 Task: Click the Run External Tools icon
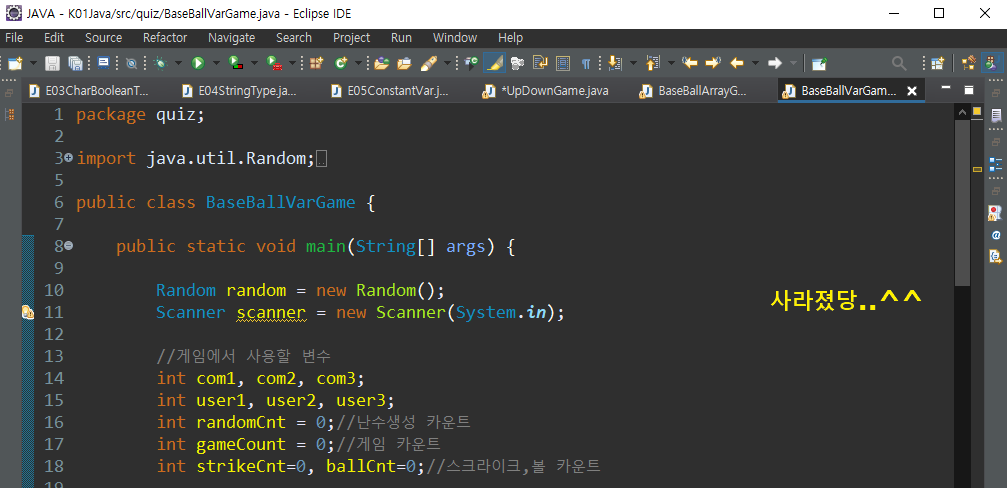point(274,63)
